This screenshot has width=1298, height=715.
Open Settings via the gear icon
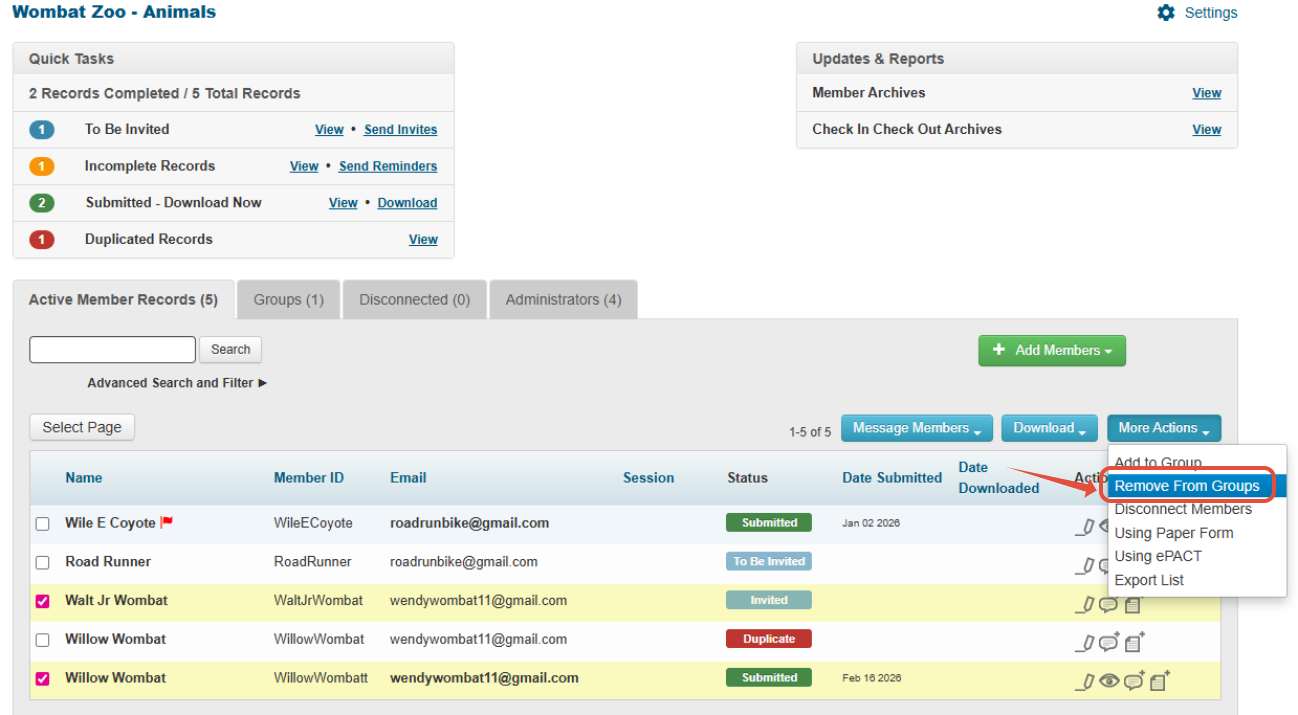click(1166, 13)
